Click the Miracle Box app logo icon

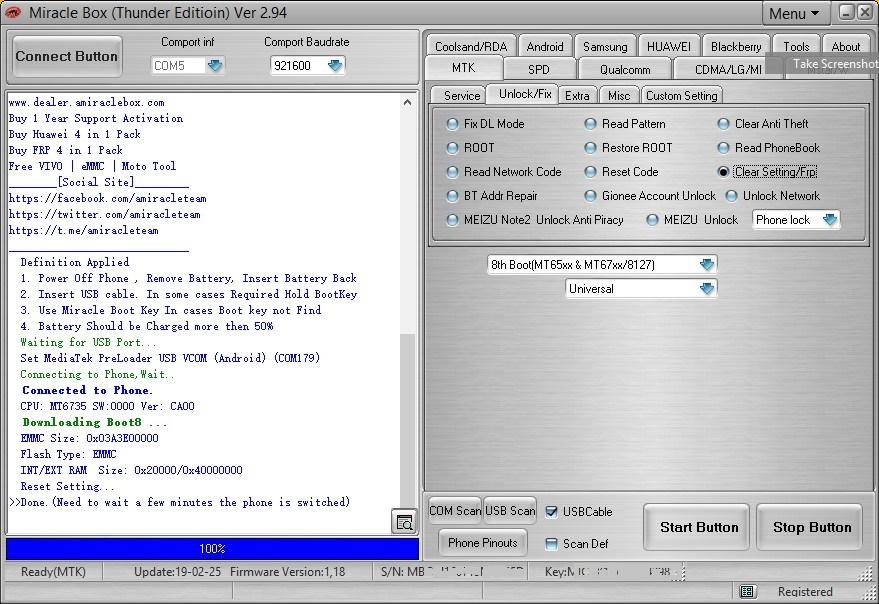pos(12,12)
